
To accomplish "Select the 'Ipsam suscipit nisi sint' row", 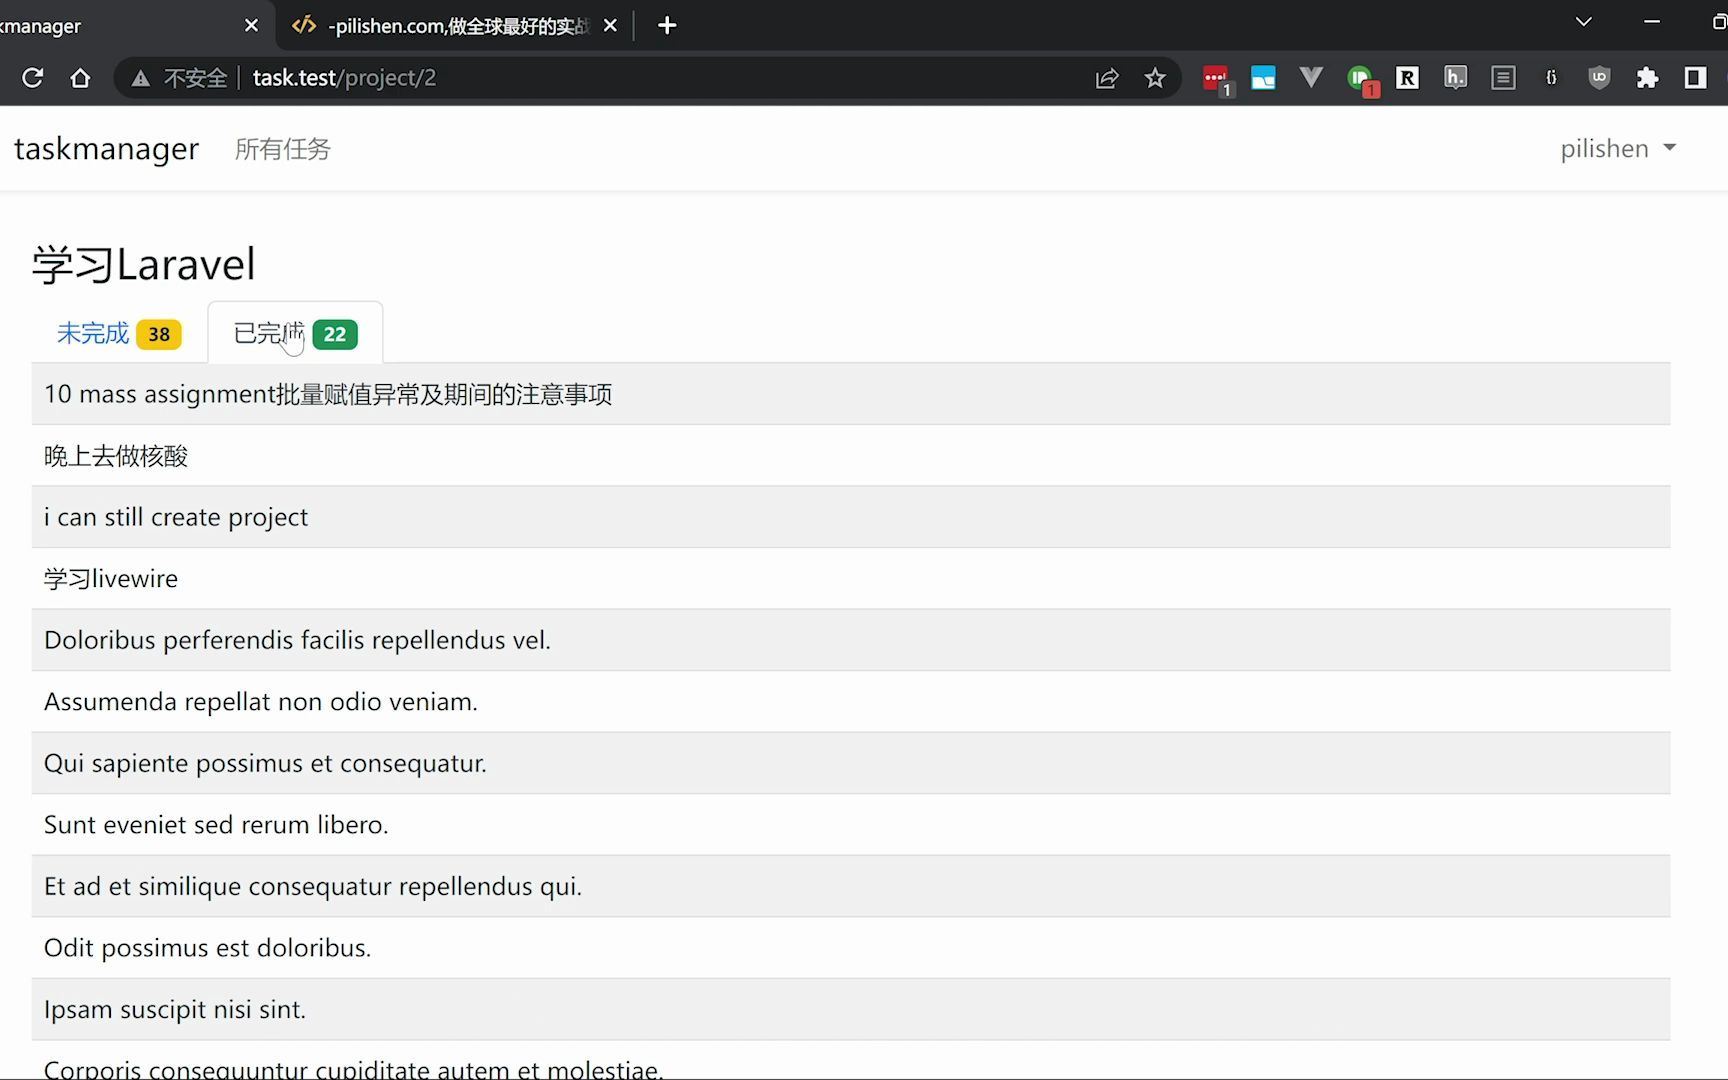I will pos(851,1009).
